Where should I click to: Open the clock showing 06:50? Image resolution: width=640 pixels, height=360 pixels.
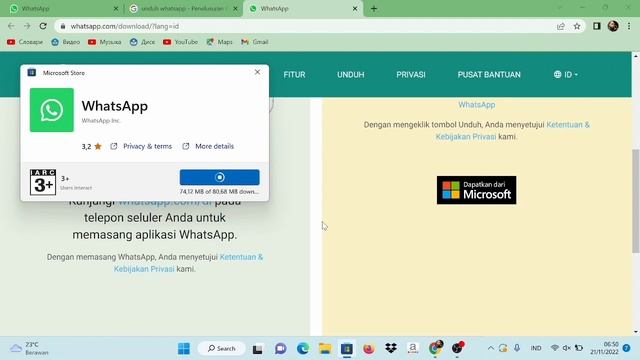604,348
